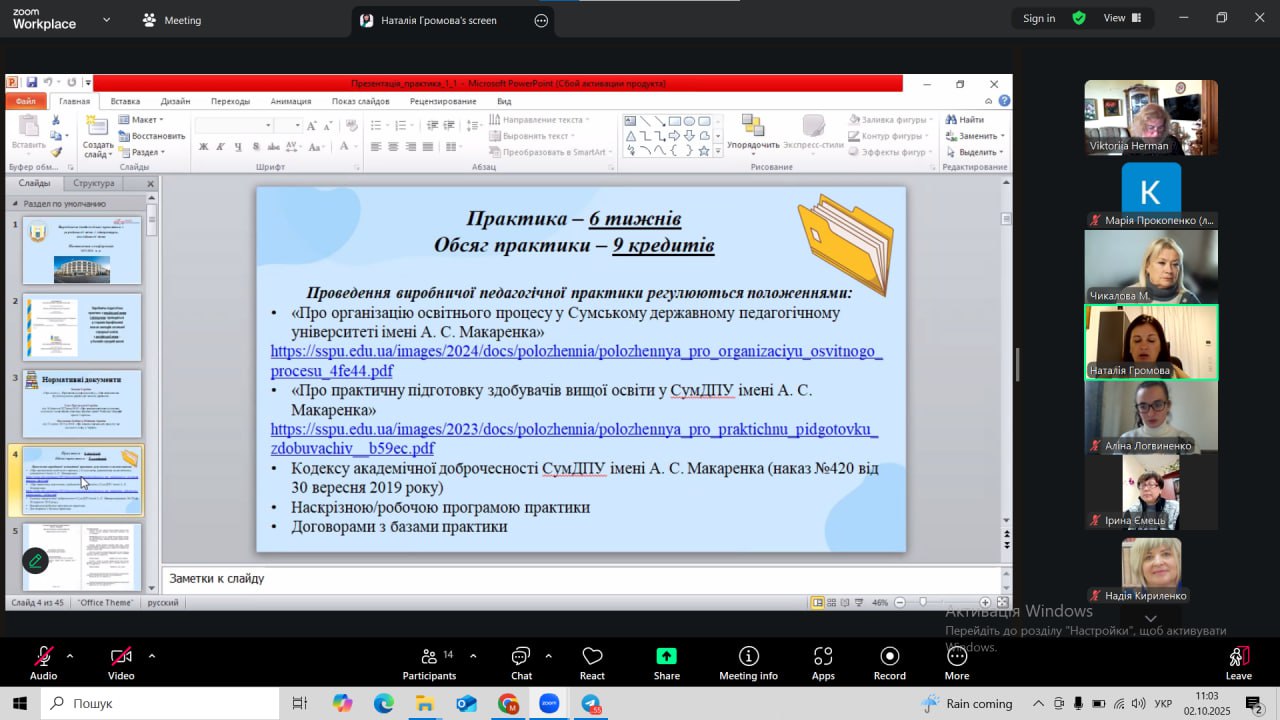
Task: Click the Windows search box Пошук
Action: point(160,704)
